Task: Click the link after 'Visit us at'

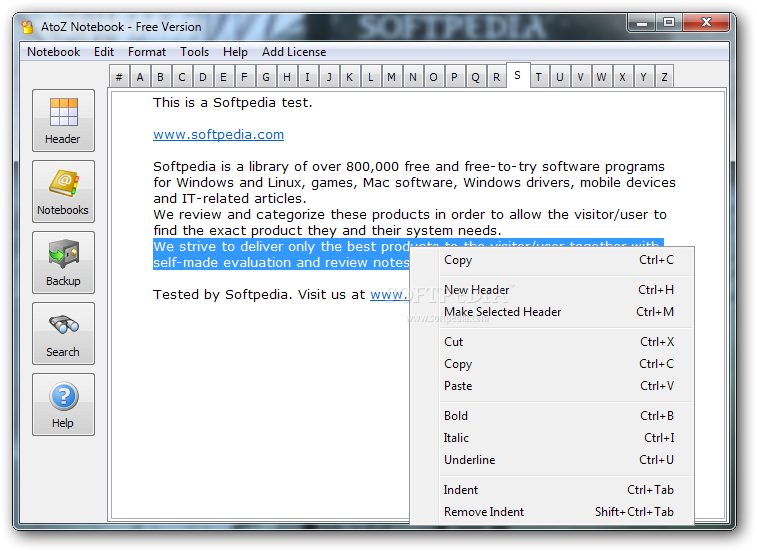Action: click(390, 295)
